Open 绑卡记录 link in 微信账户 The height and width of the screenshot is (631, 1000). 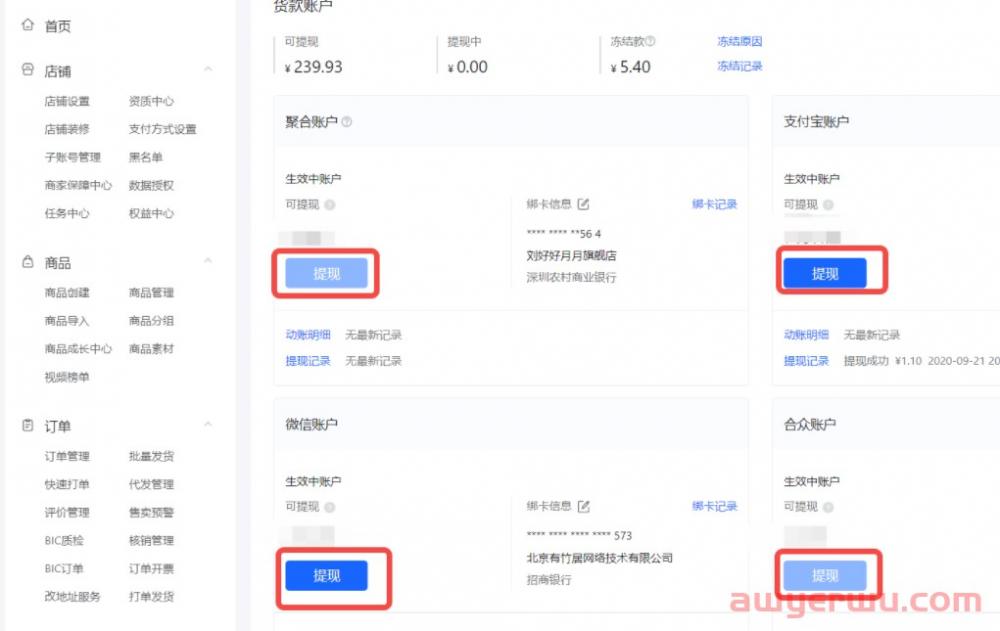tap(714, 507)
